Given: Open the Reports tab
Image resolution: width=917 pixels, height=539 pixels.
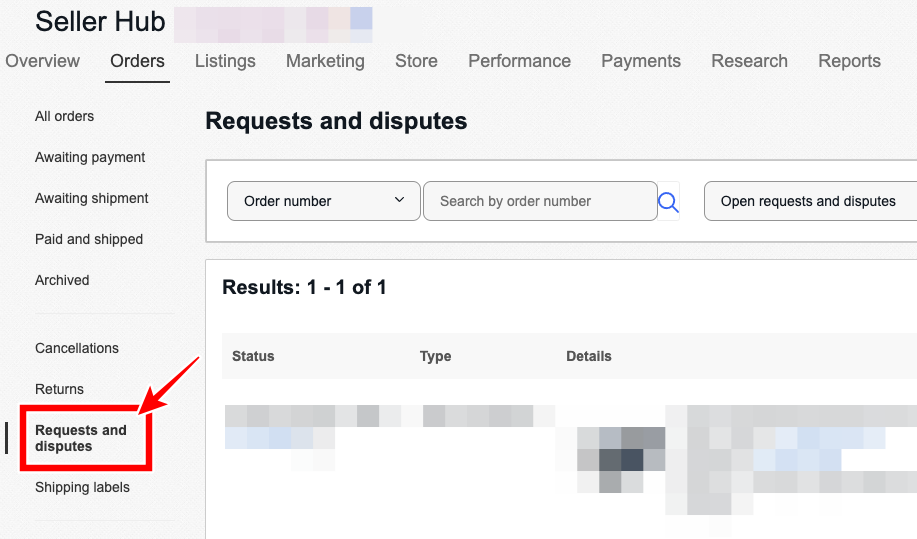Looking at the screenshot, I should click(x=849, y=61).
